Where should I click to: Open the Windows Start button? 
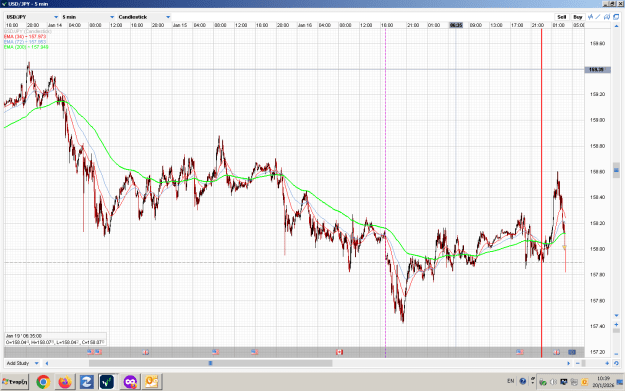[x=15, y=382]
